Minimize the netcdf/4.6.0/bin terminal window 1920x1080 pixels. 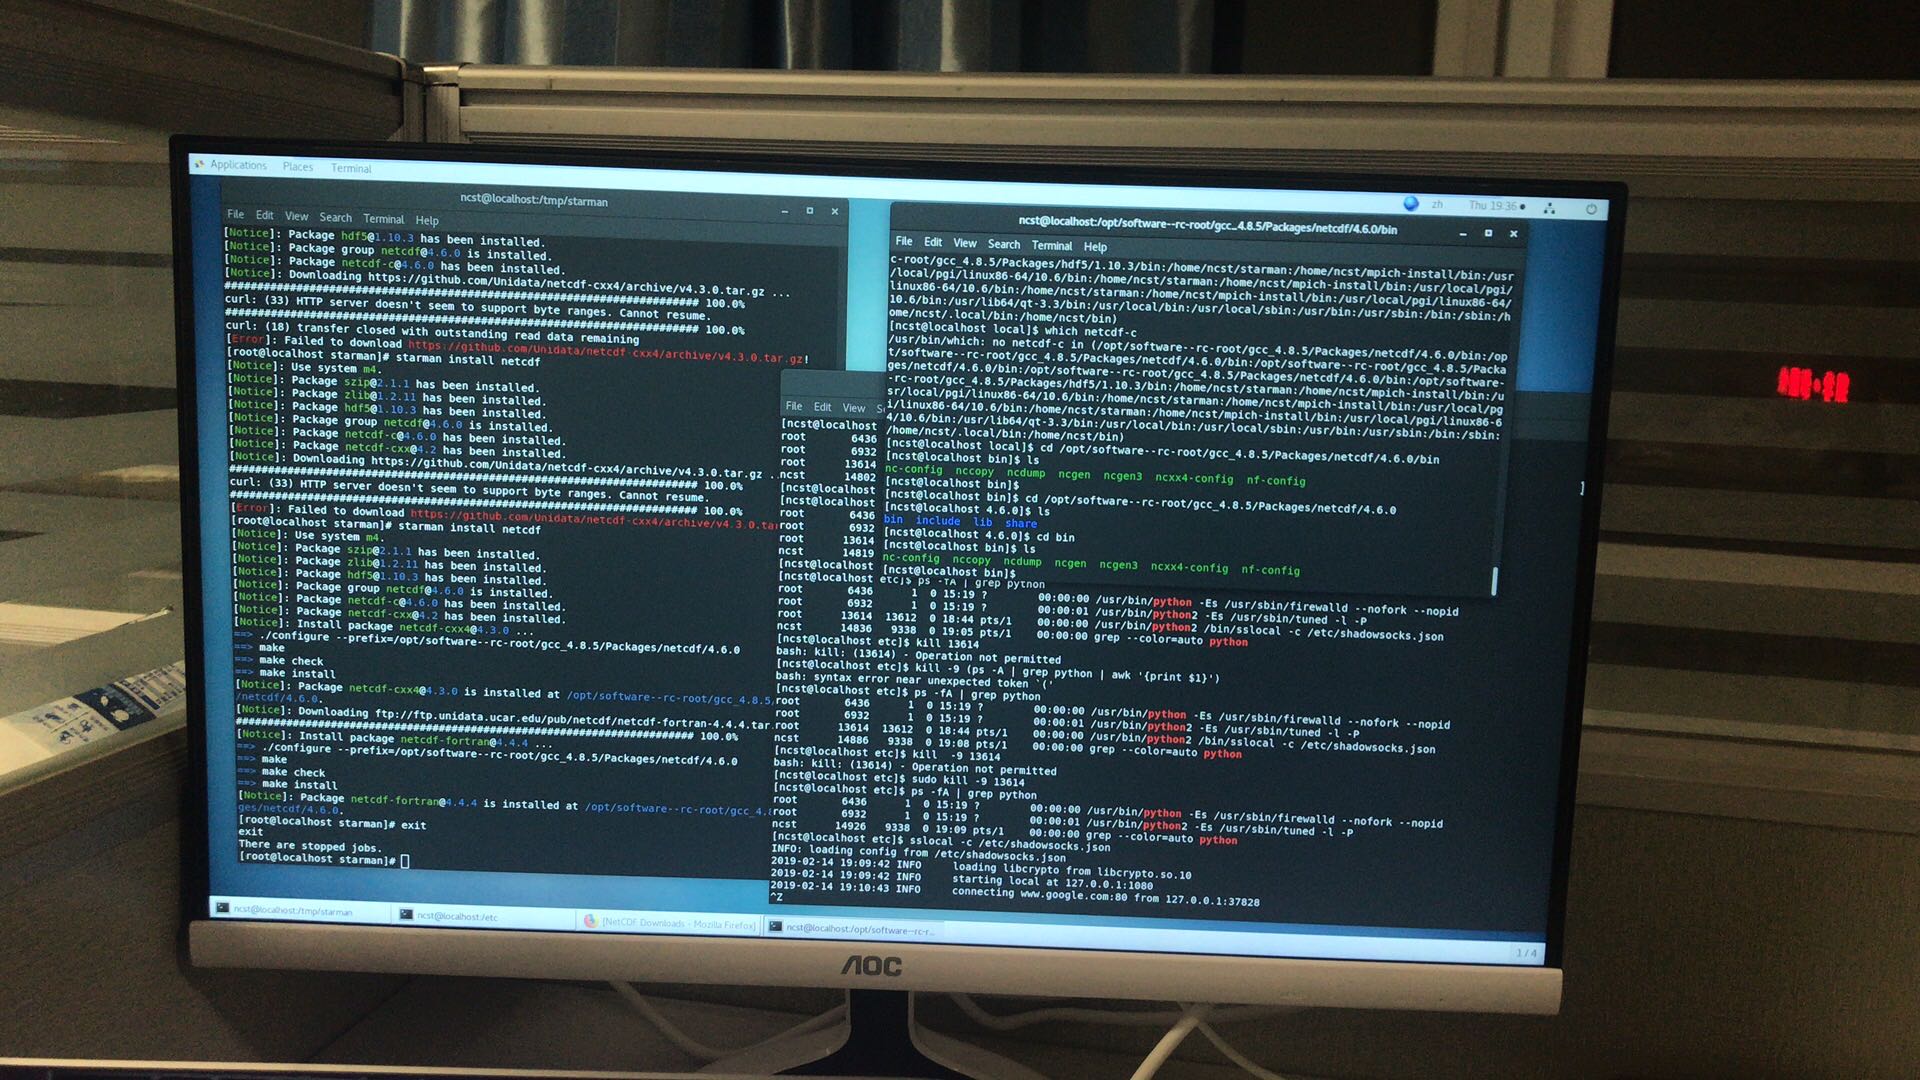(x=1463, y=234)
